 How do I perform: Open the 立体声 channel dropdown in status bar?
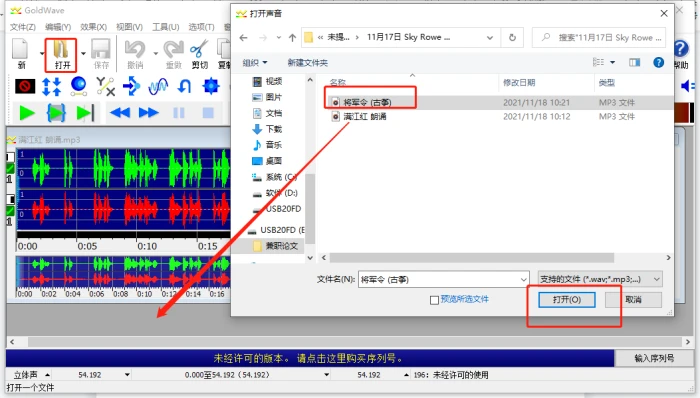click(47, 375)
